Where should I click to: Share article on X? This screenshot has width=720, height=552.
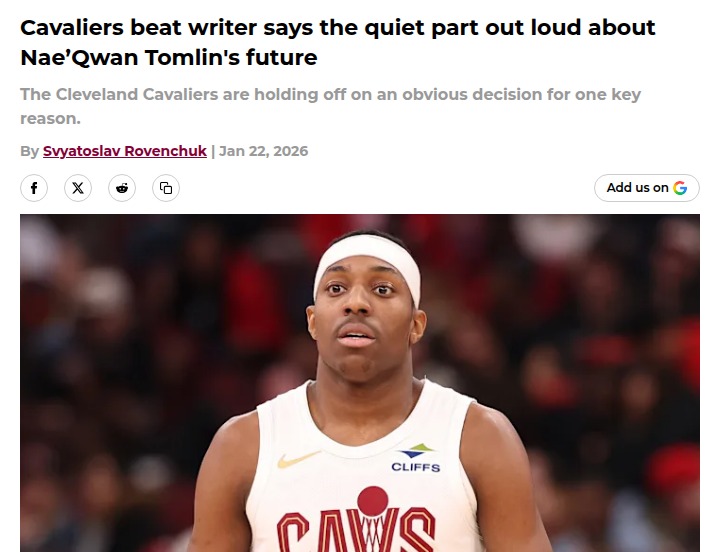[x=78, y=188]
